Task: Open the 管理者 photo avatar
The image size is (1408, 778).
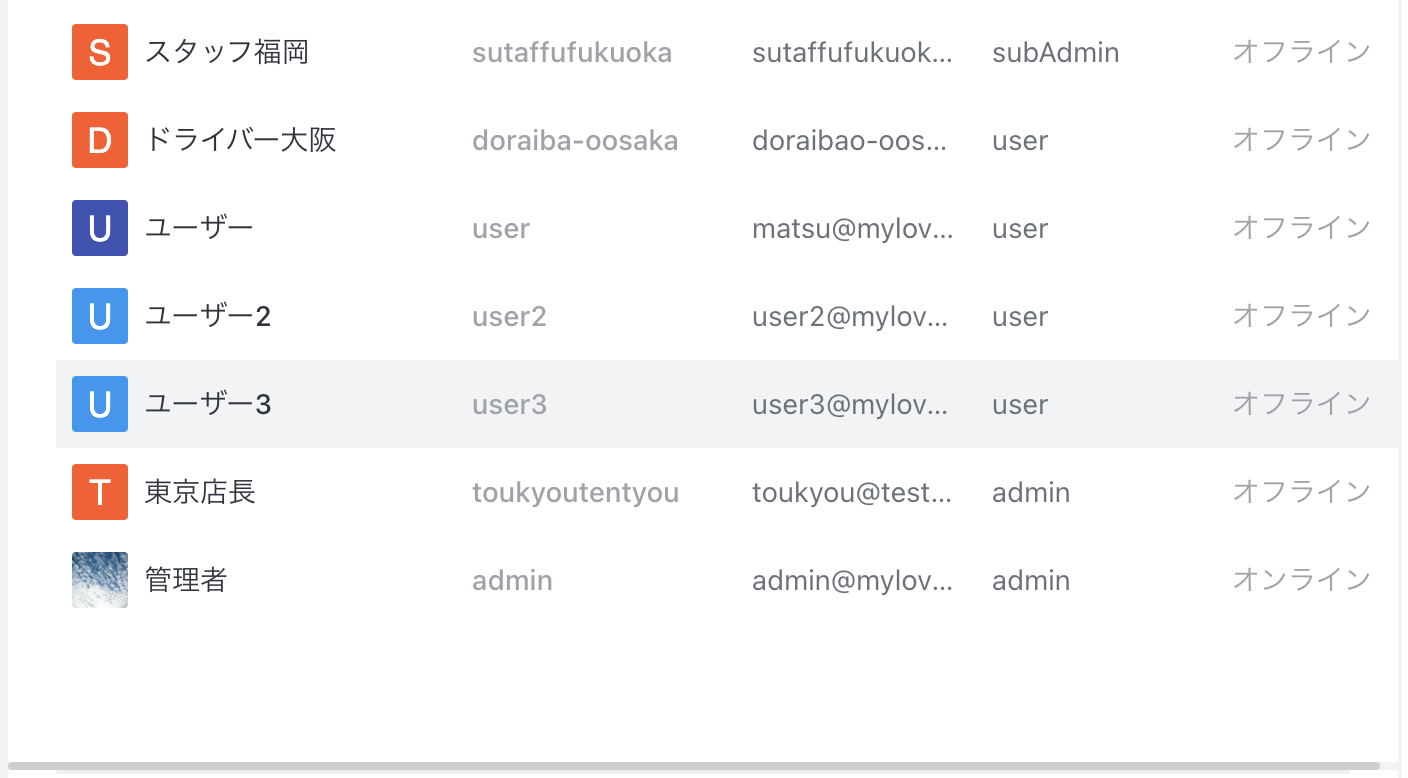Action: 100,580
